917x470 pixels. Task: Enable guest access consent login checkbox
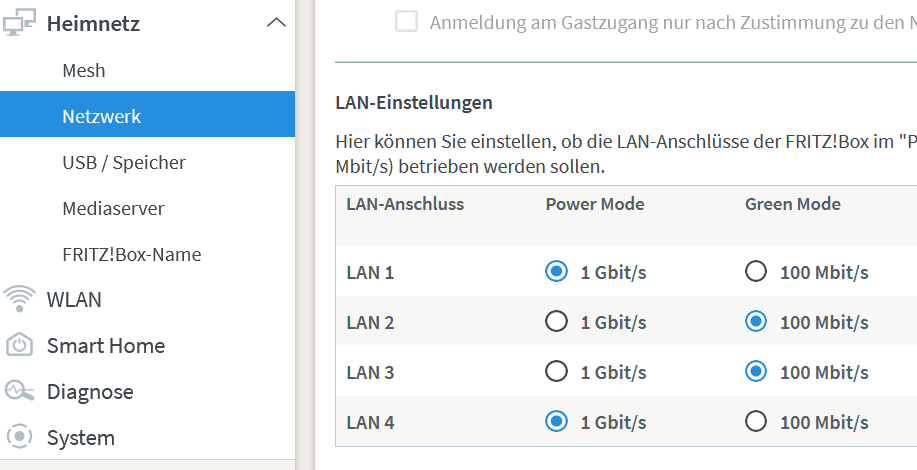[x=406, y=22]
